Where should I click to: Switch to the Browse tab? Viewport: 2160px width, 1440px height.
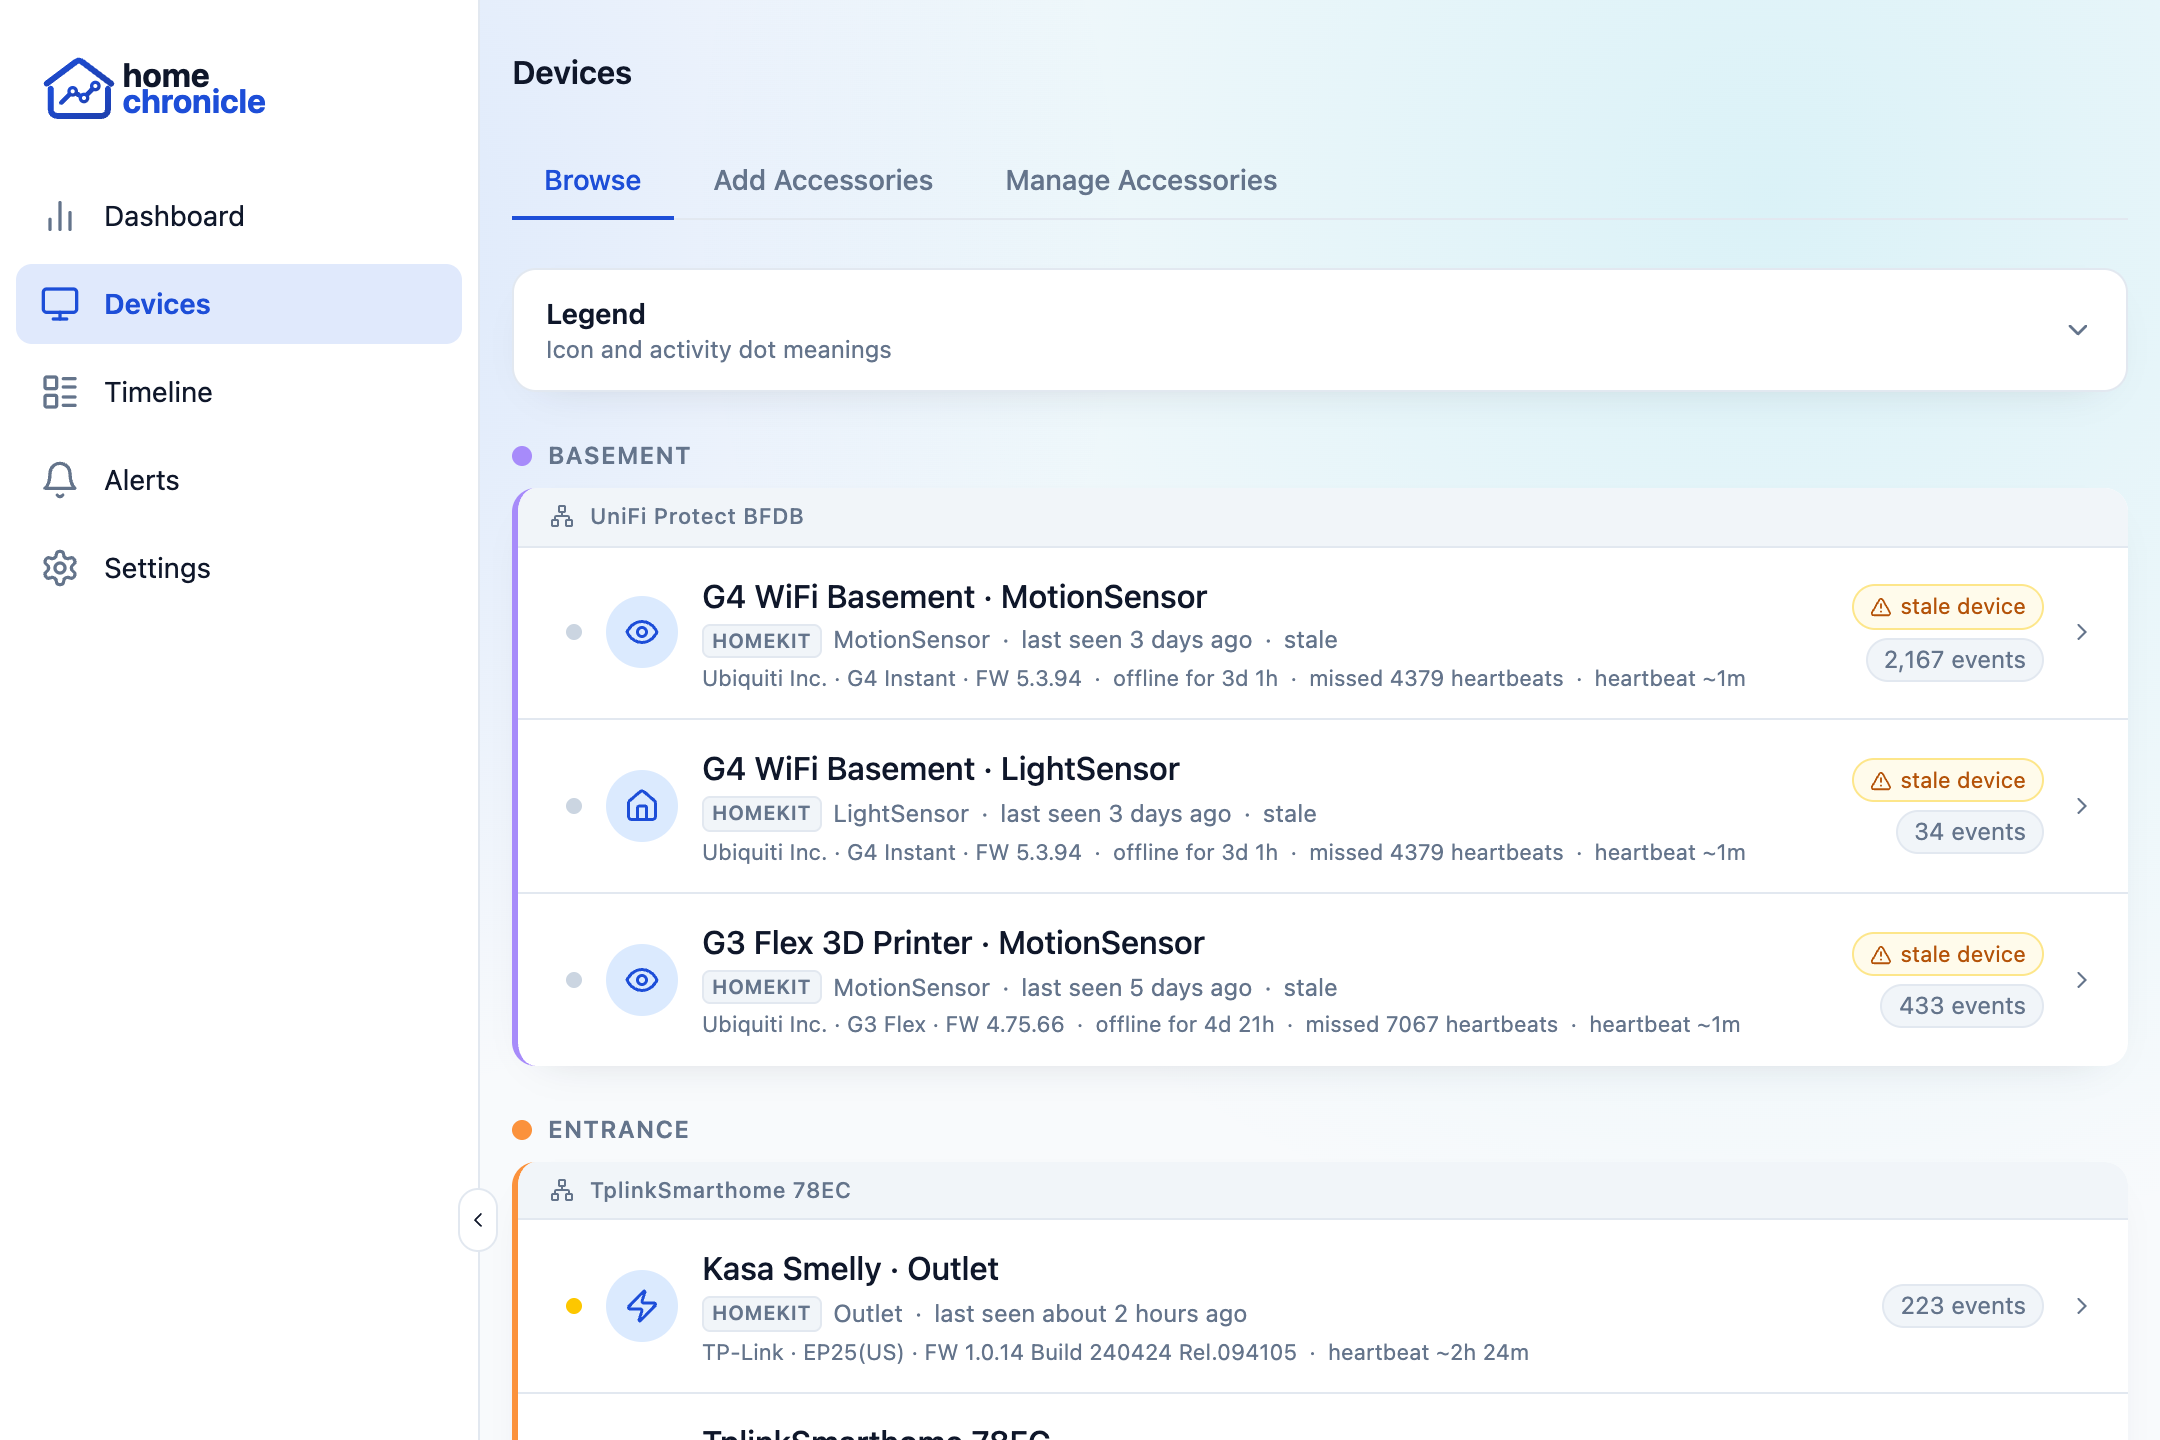click(x=593, y=180)
